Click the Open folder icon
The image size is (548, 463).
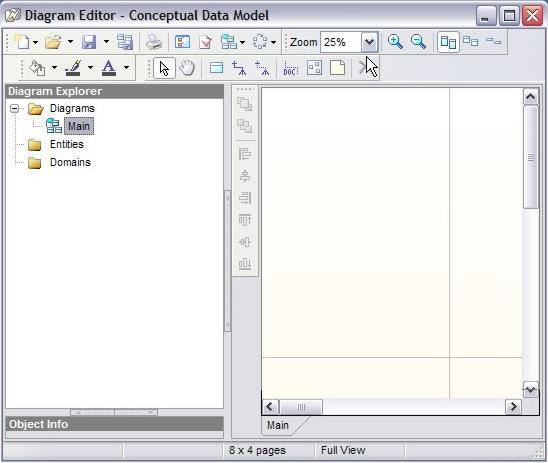[x=53, y=42]
